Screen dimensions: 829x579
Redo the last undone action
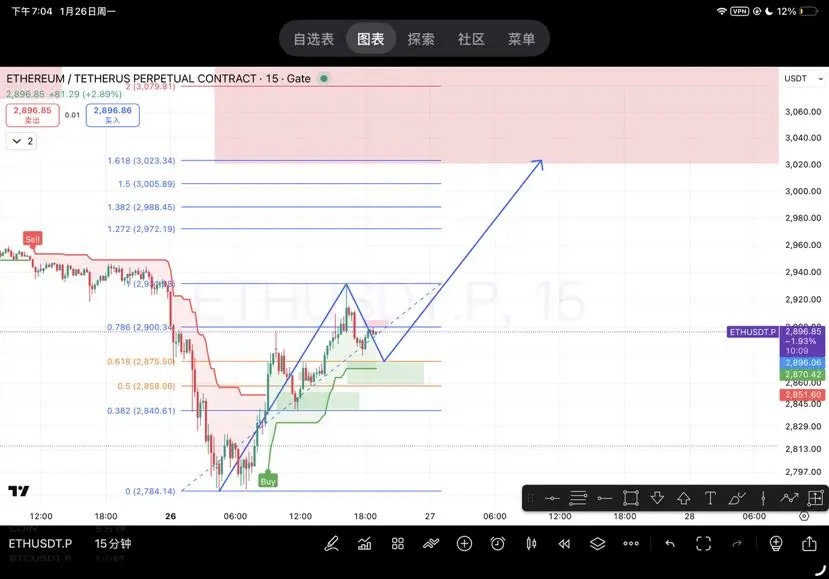pyautogui.click(x=737, y=544)
